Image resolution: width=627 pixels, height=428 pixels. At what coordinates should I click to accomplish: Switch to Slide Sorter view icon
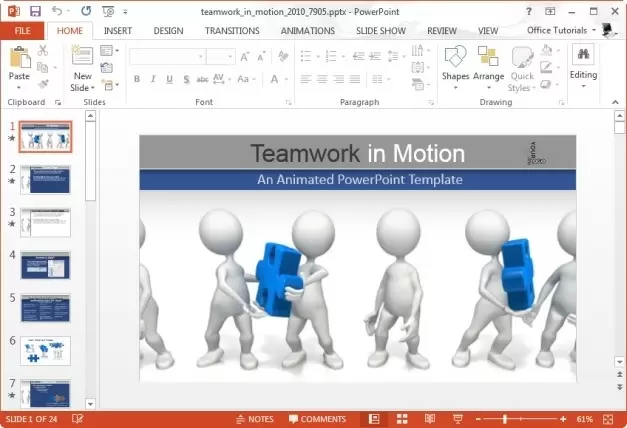coord(401,419)
